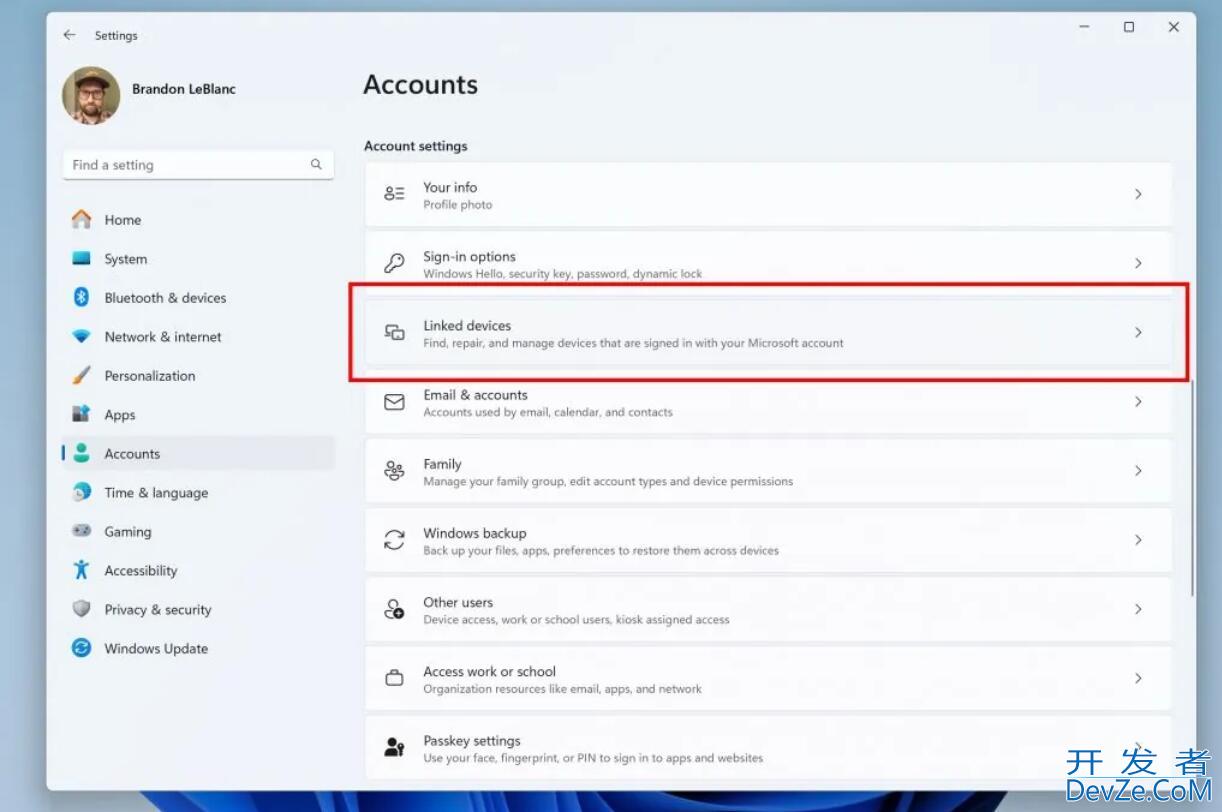
Task: Click the Network wifi icon
Action: point(81,337)
